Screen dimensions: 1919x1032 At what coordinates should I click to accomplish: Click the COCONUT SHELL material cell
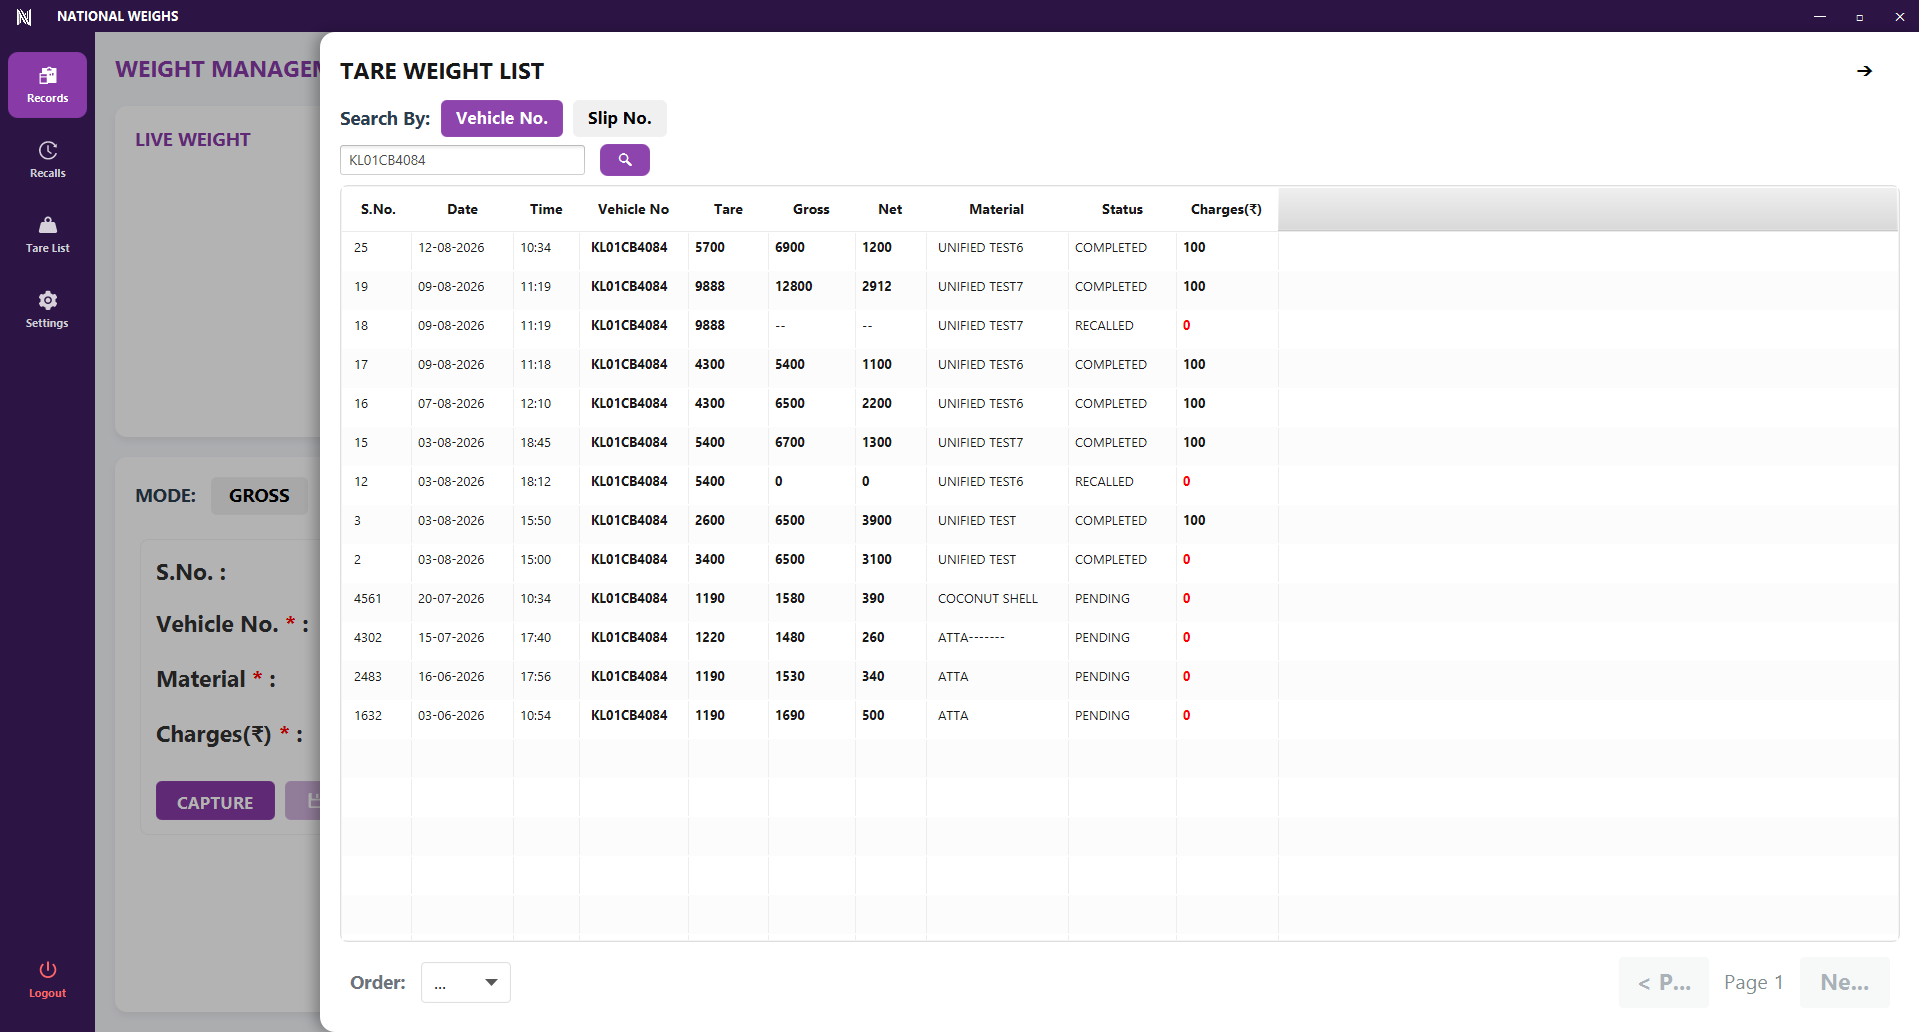pos(988,598)
